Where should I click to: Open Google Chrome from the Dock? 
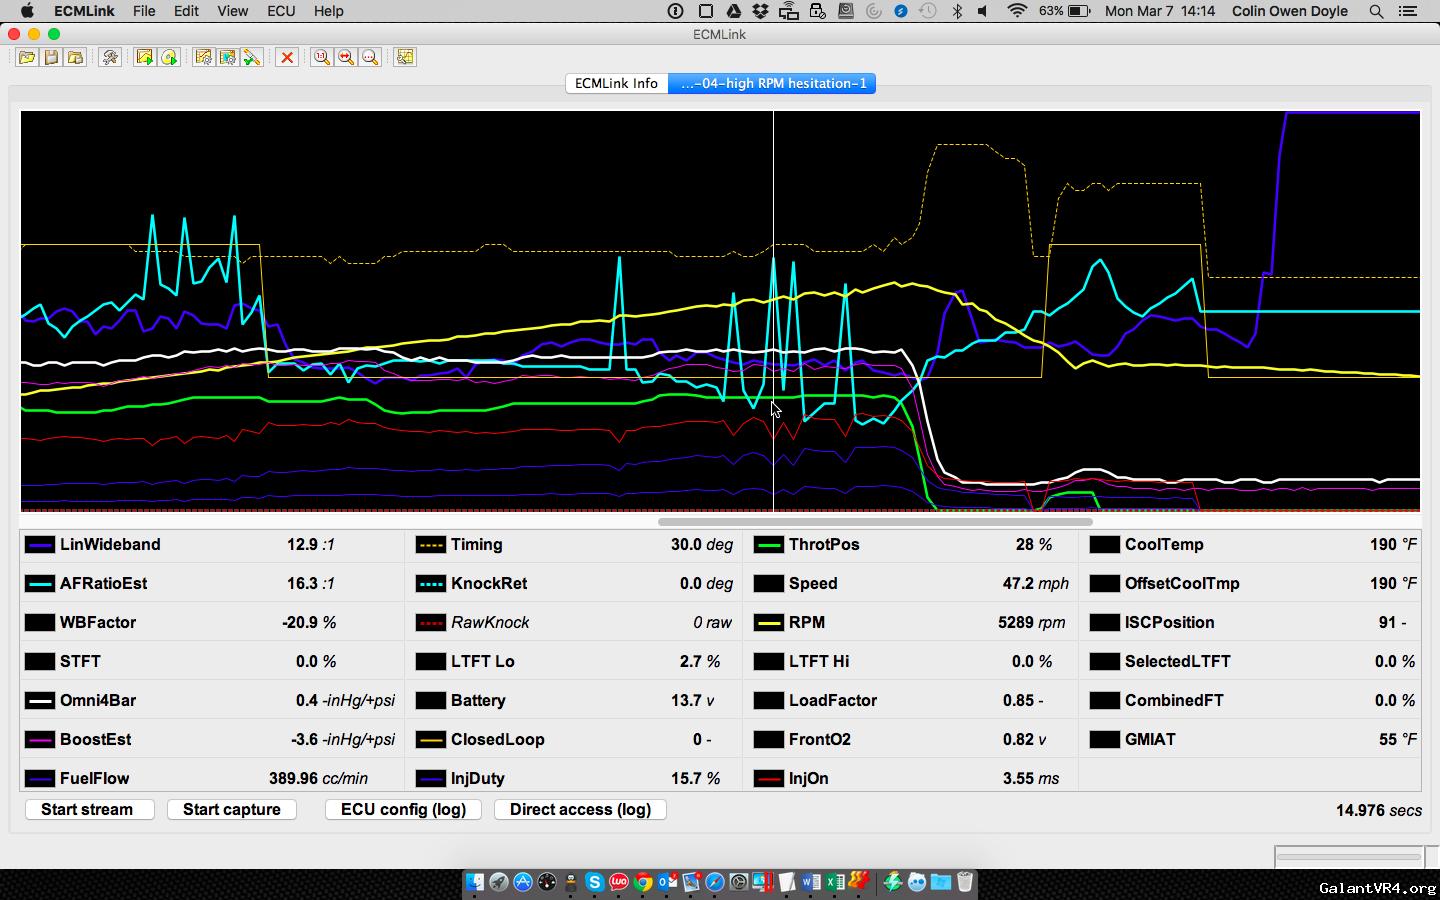click(x=643, y=882)
